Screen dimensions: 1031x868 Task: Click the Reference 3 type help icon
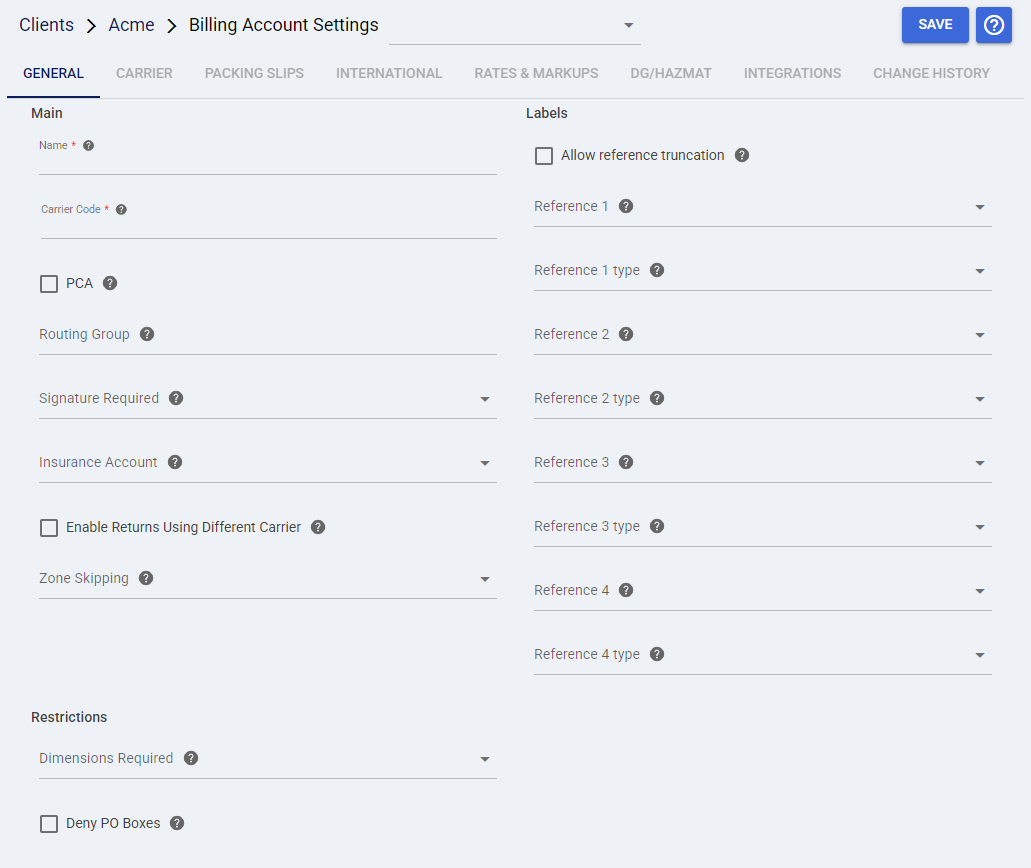point(657,526)
